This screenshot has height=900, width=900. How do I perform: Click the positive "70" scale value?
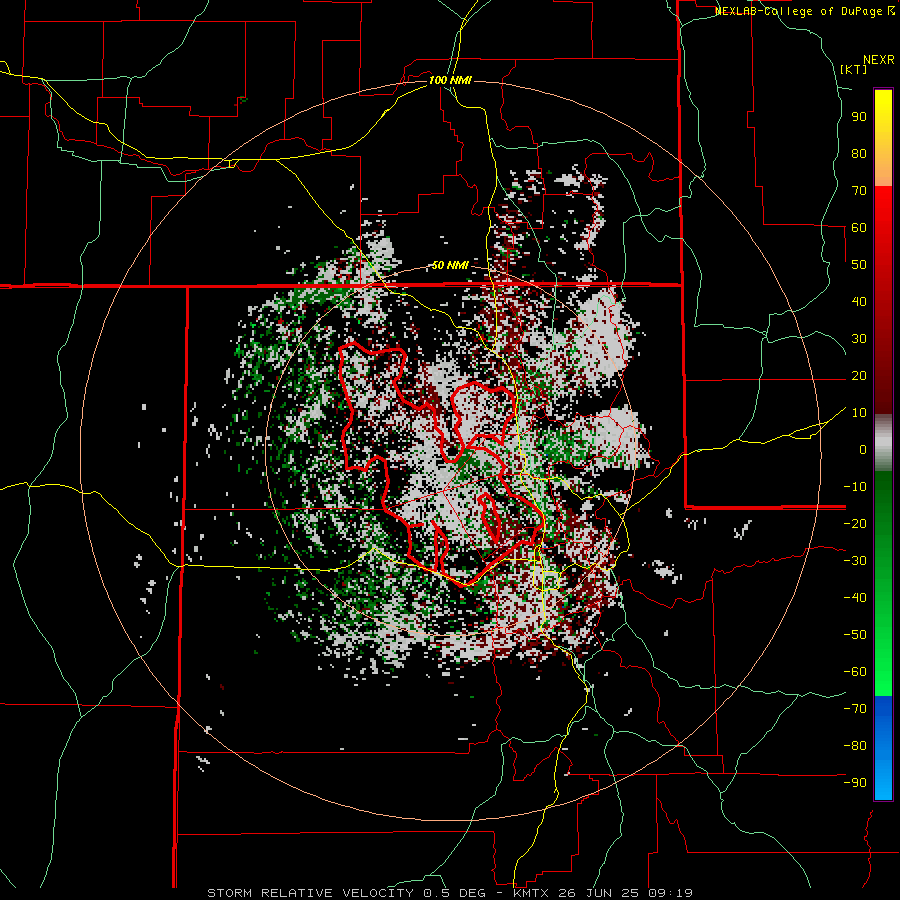tap(859, 191)
